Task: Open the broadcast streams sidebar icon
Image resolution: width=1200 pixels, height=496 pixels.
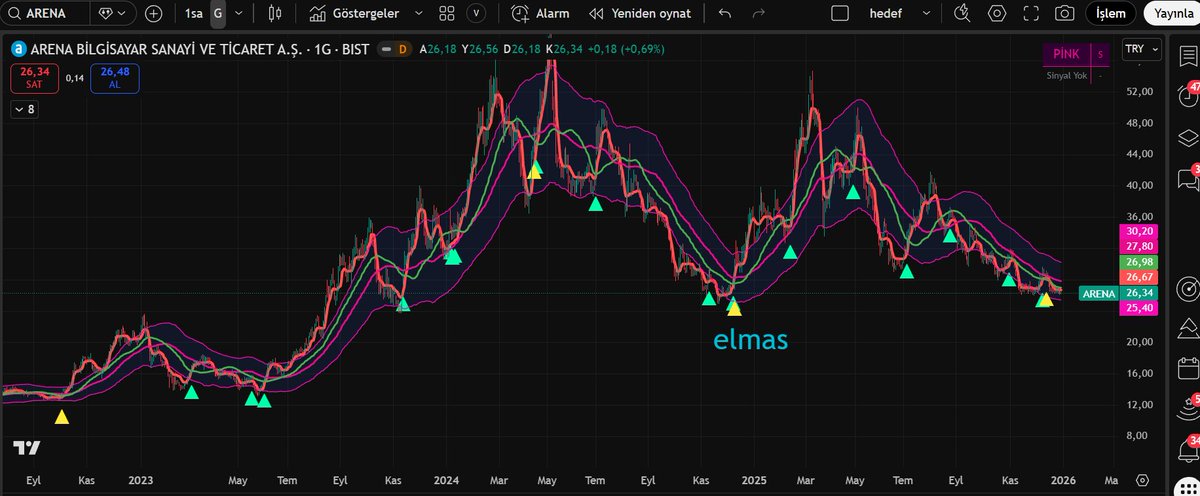Action: 1188,407
